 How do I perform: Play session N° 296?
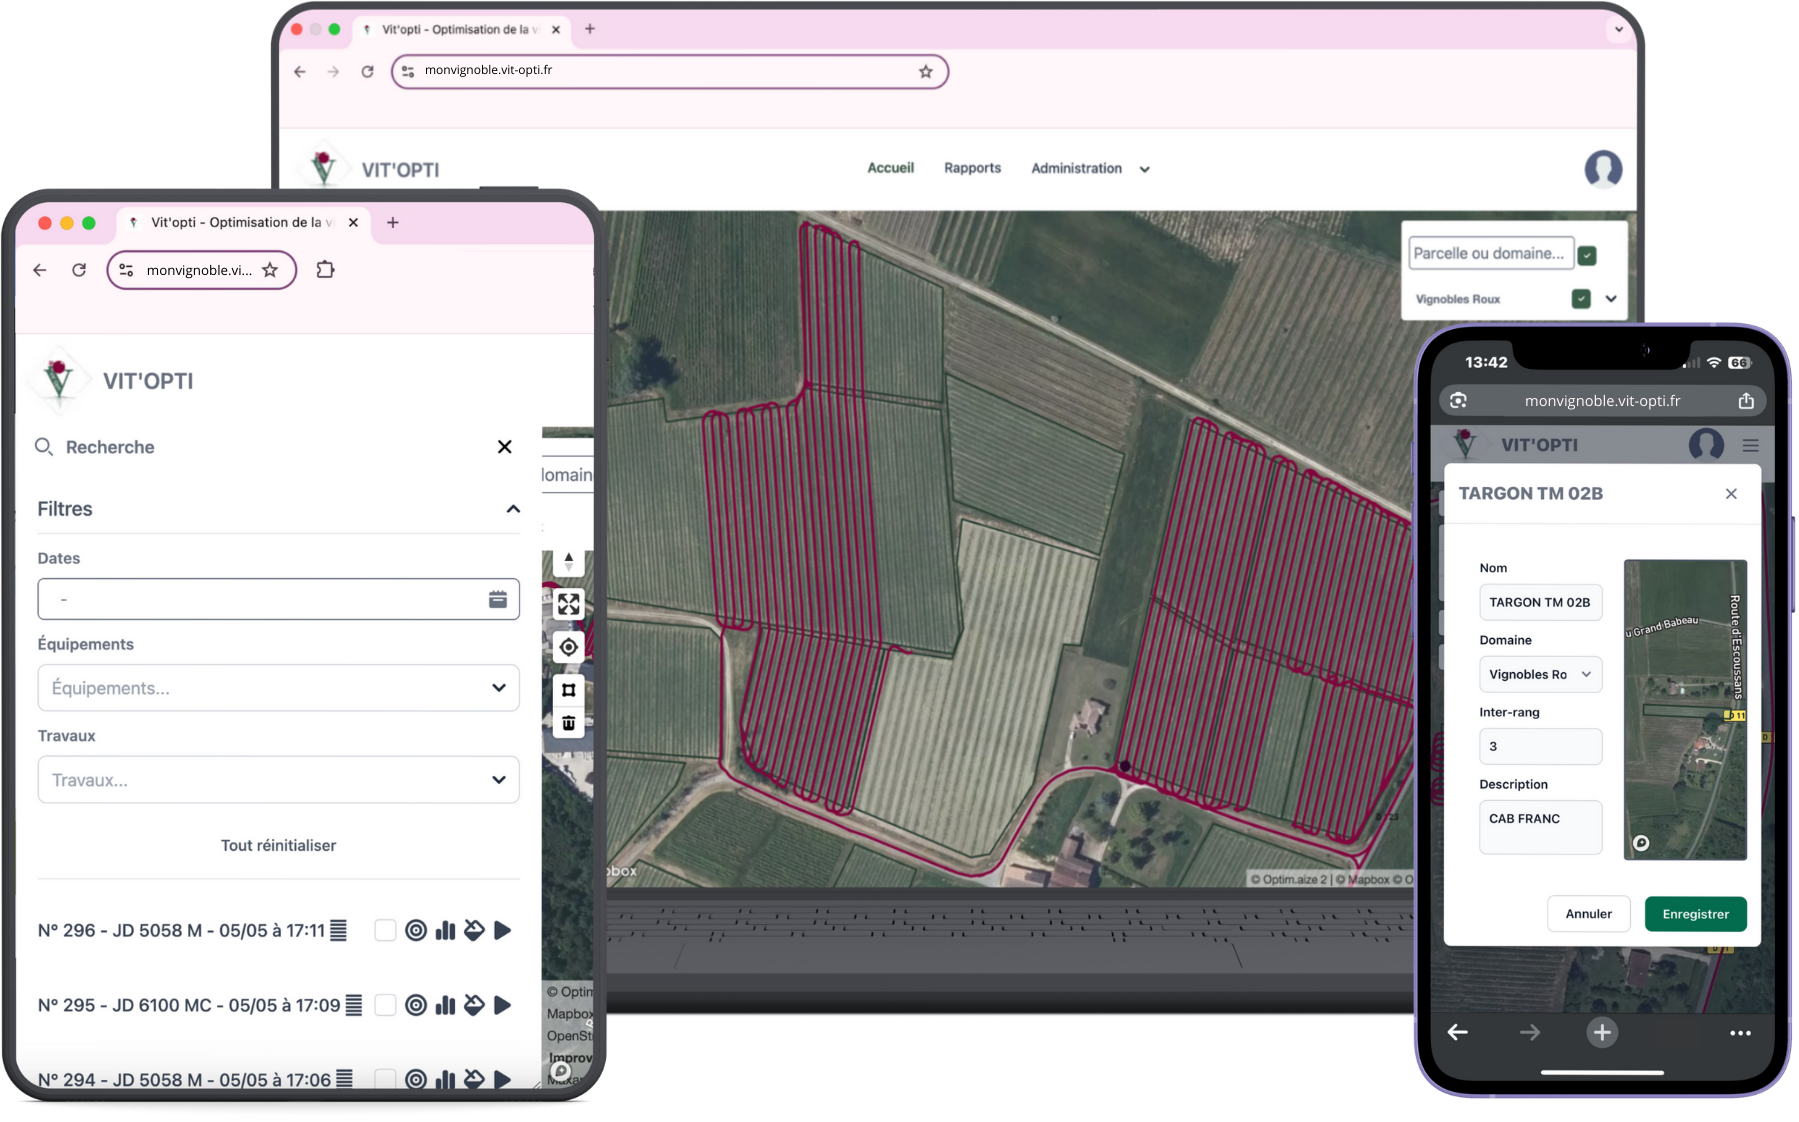pos(503,931)
